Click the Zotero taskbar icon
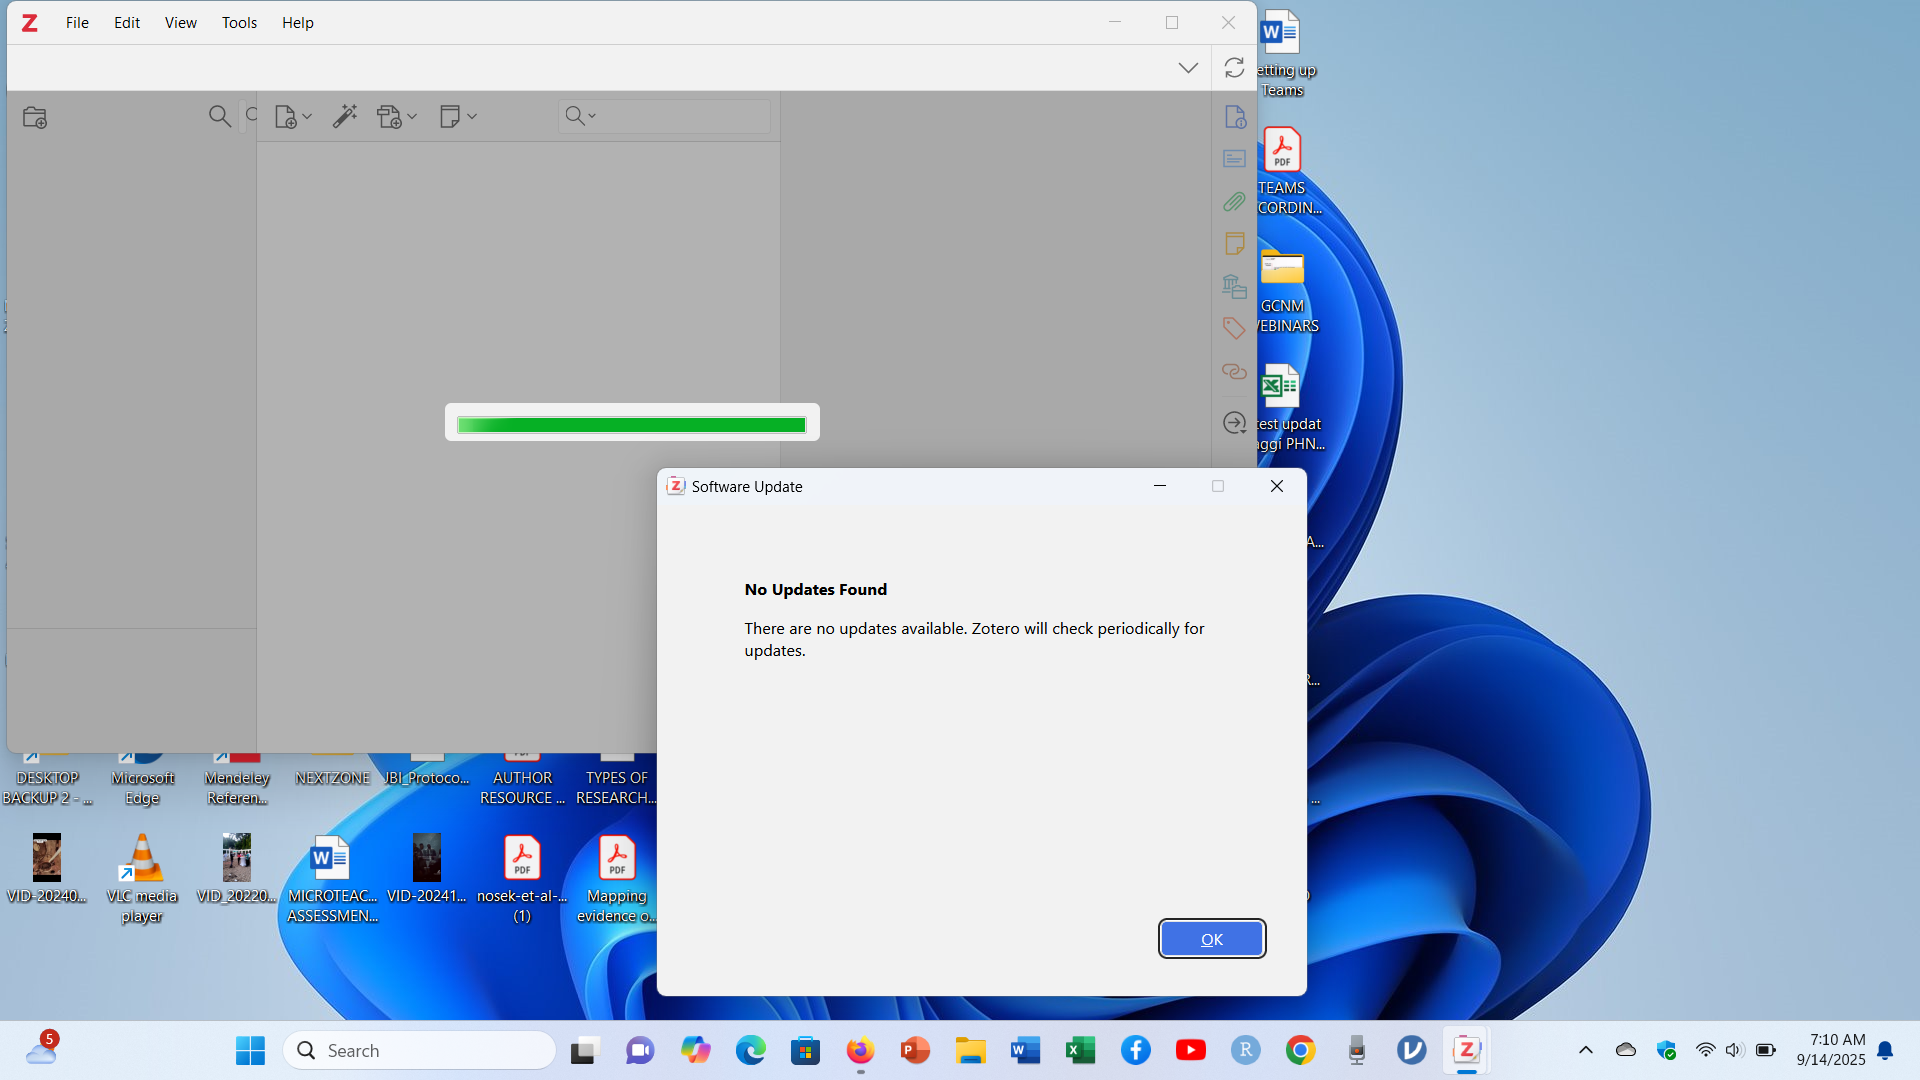 1466,1050
